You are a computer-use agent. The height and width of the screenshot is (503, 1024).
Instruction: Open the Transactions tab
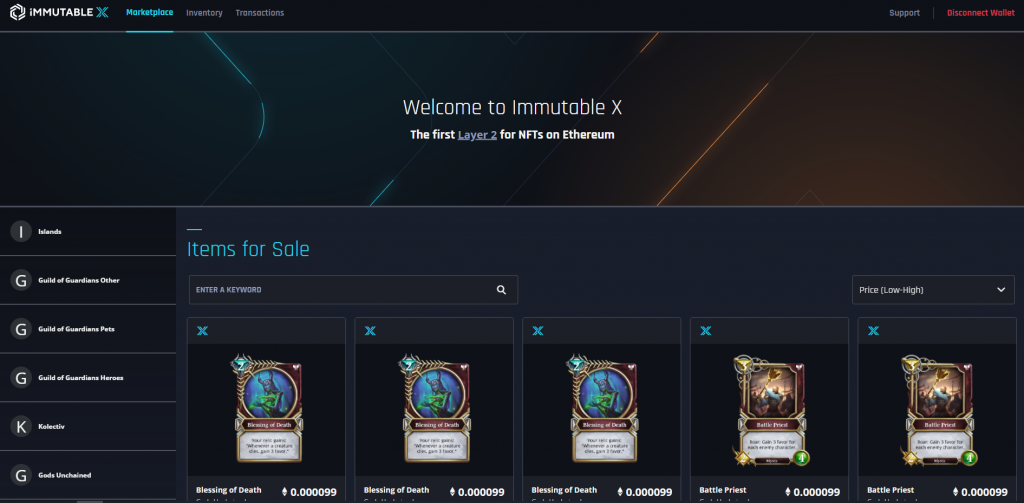(259, 13)
